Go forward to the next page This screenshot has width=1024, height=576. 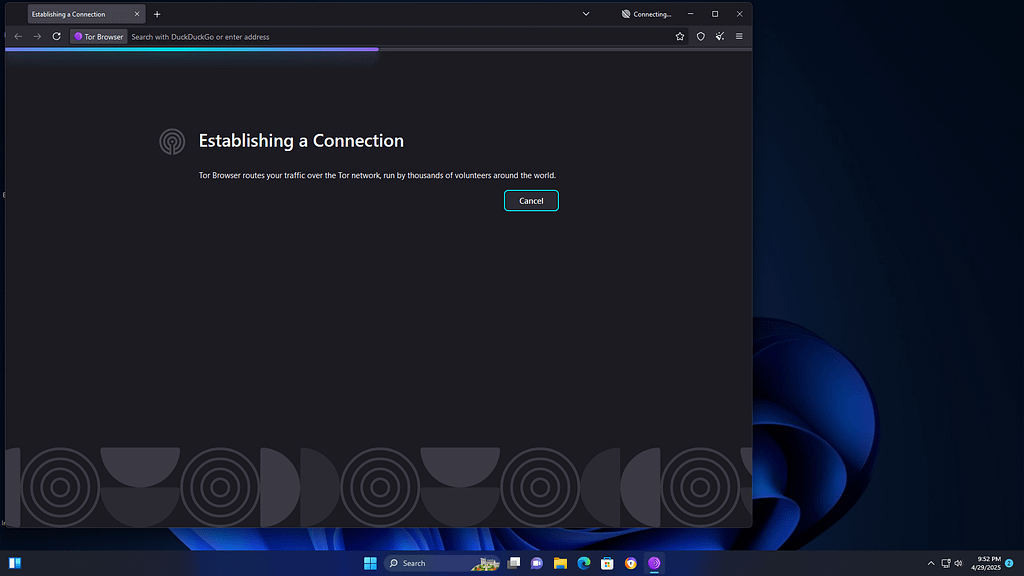click(x=37, y=37)
